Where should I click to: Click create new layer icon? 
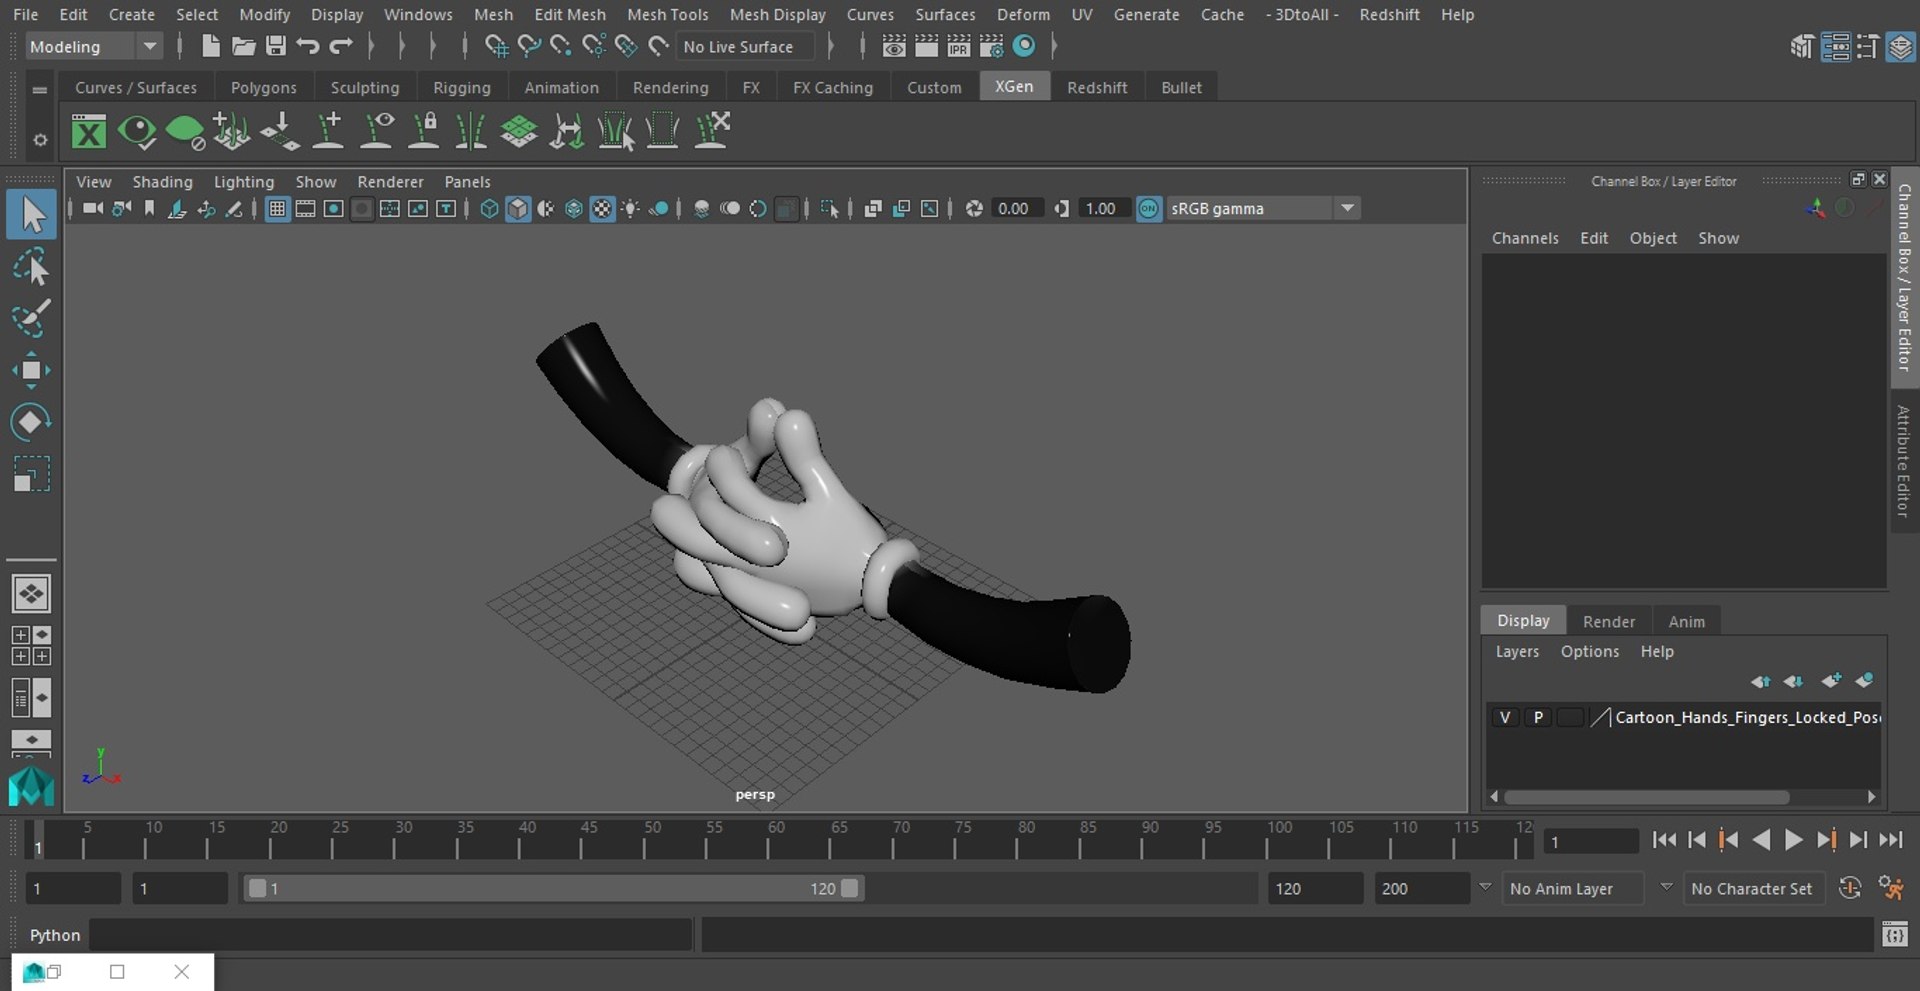click(1831, 681)
